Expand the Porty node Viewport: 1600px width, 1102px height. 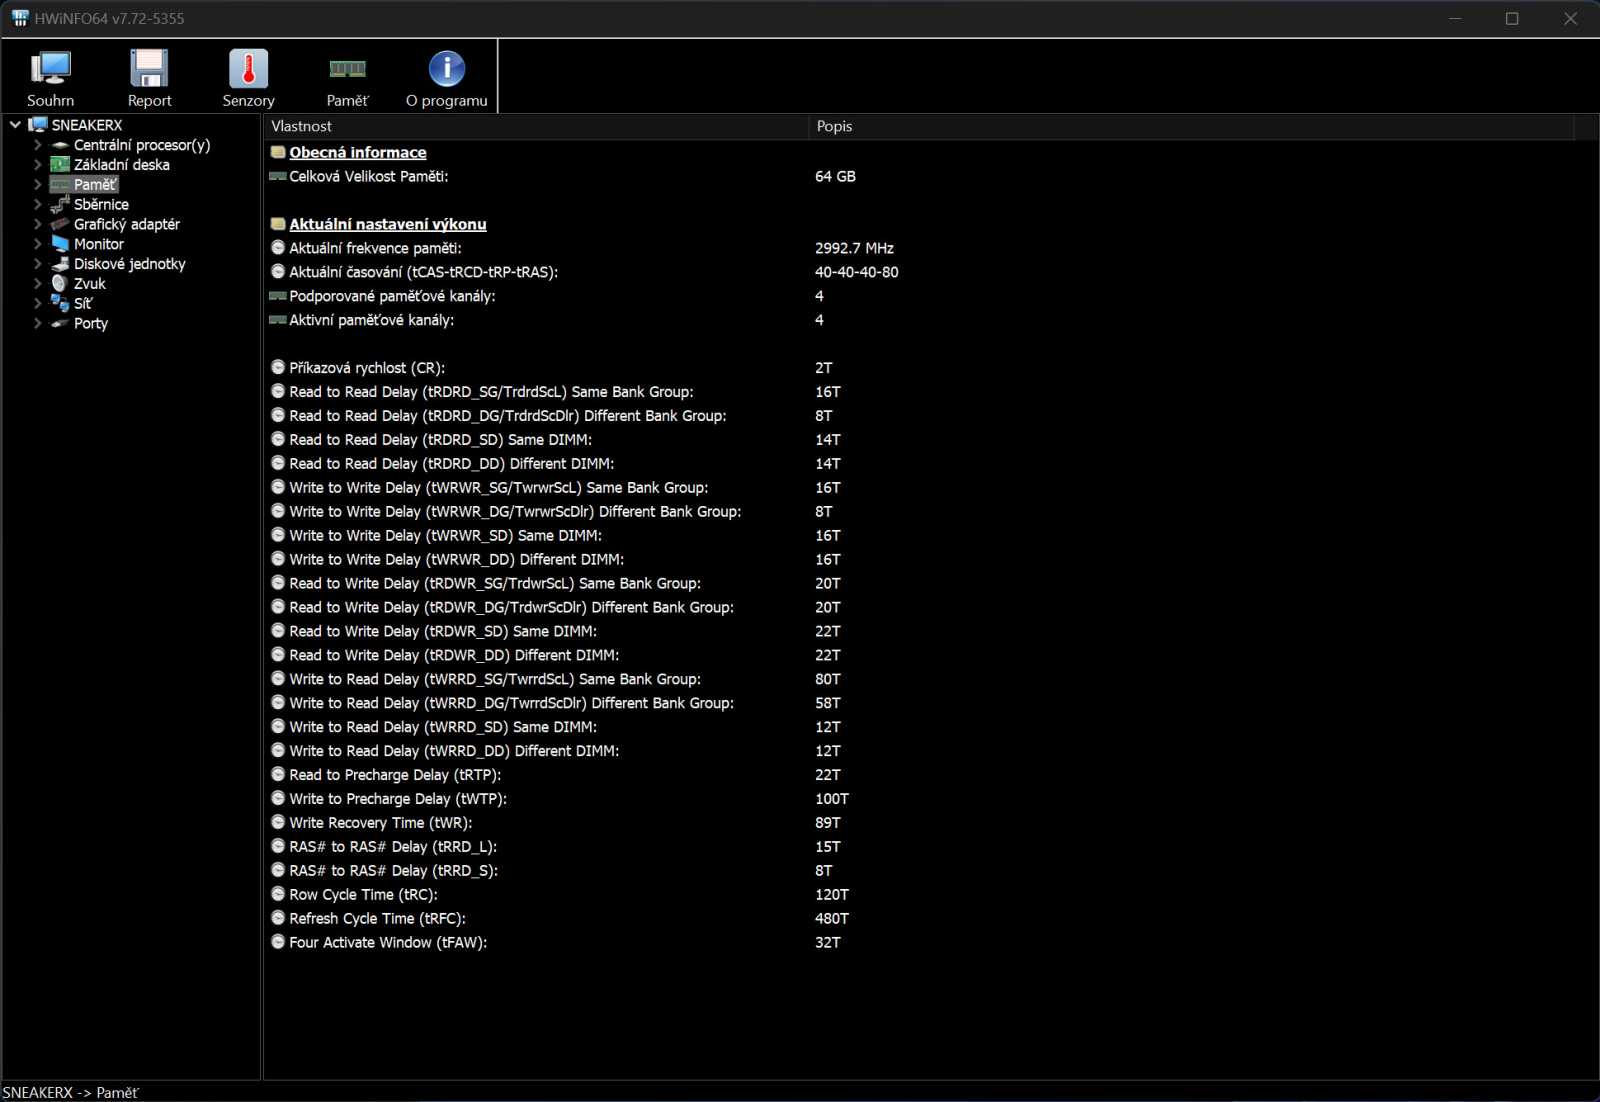point(37,323)
